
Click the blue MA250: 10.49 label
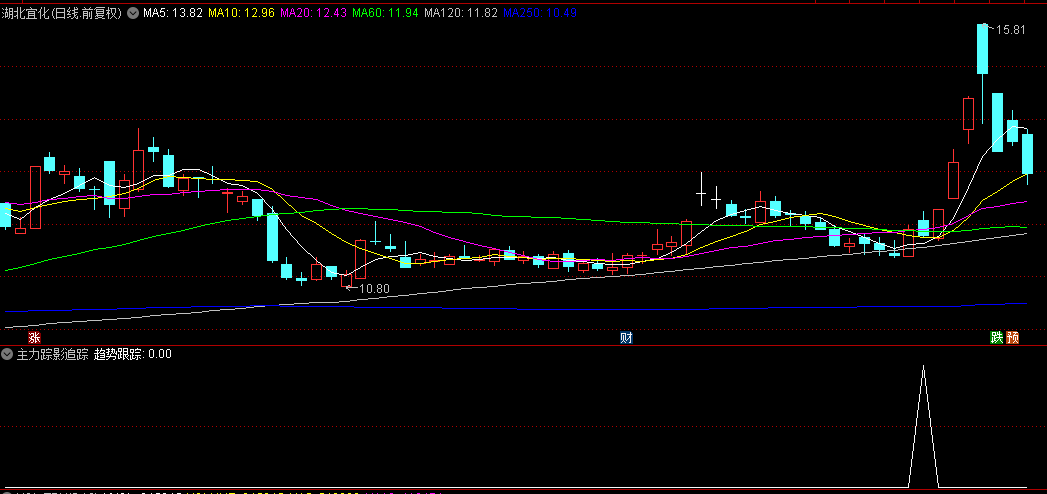coord(540,13)
